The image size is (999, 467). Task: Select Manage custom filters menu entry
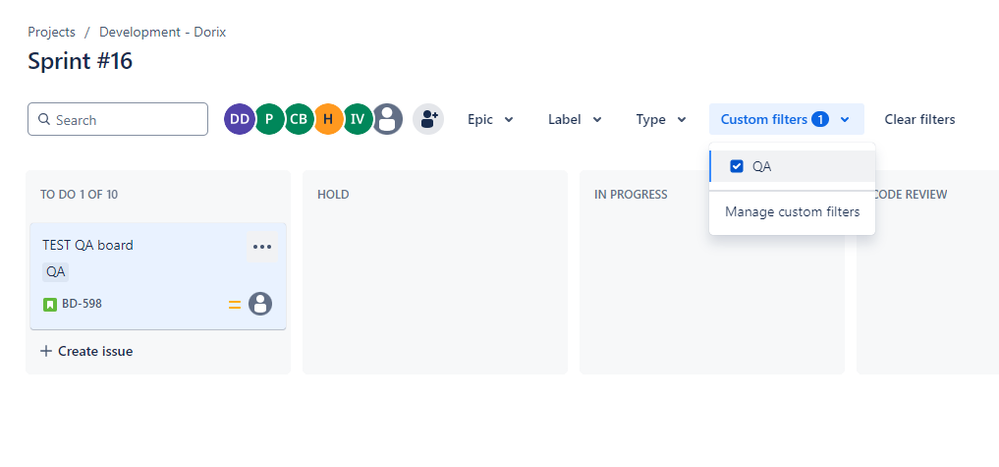[x=792, y=212]
